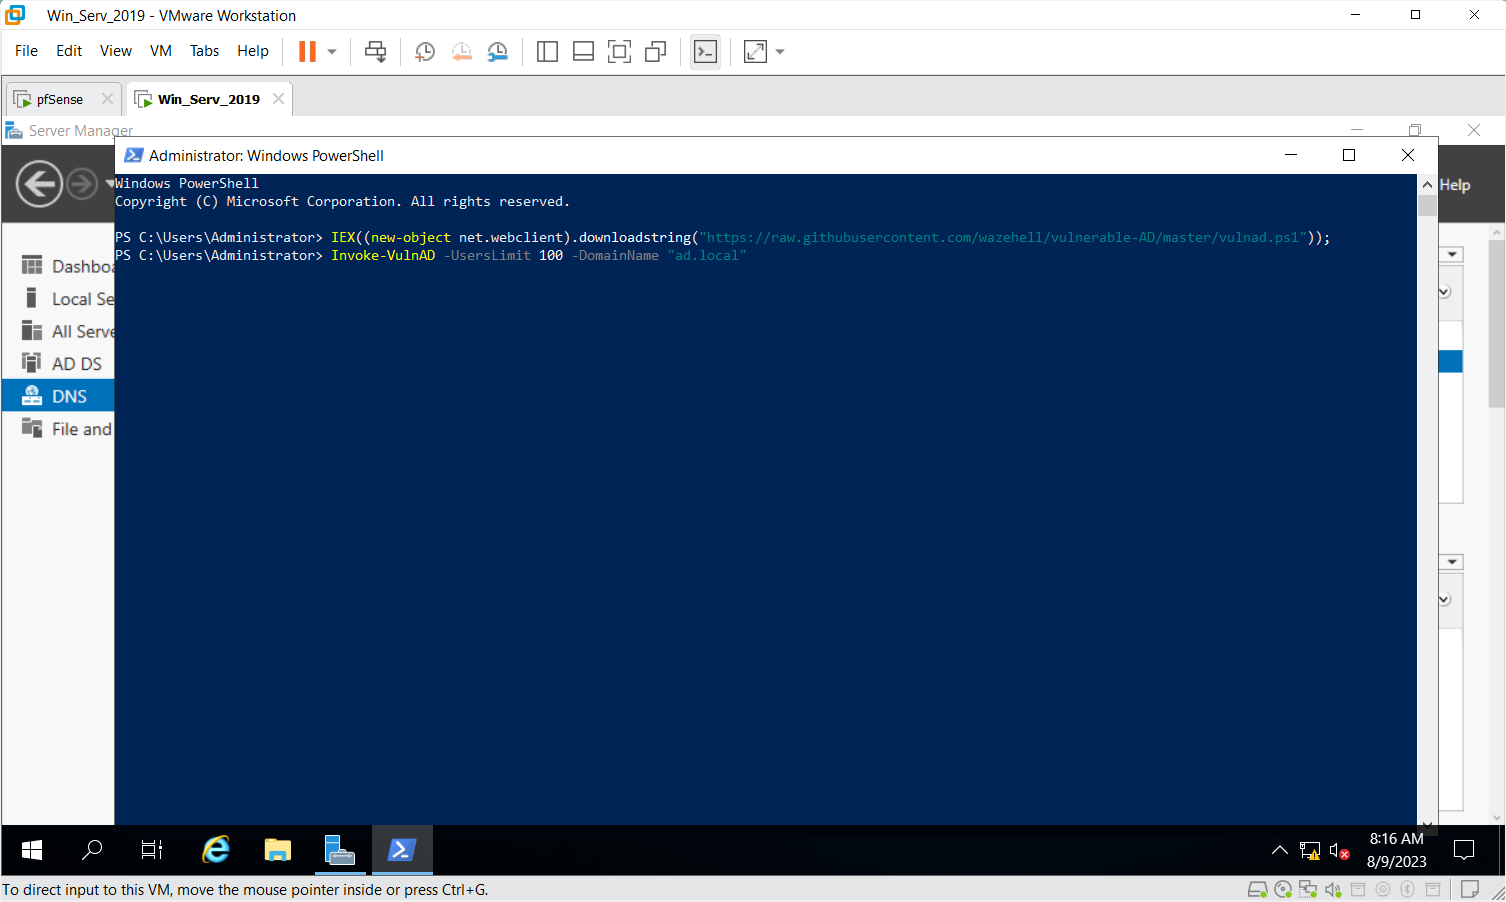
Task: Open File and Storage Services entry
Action: tap(67, 429)
